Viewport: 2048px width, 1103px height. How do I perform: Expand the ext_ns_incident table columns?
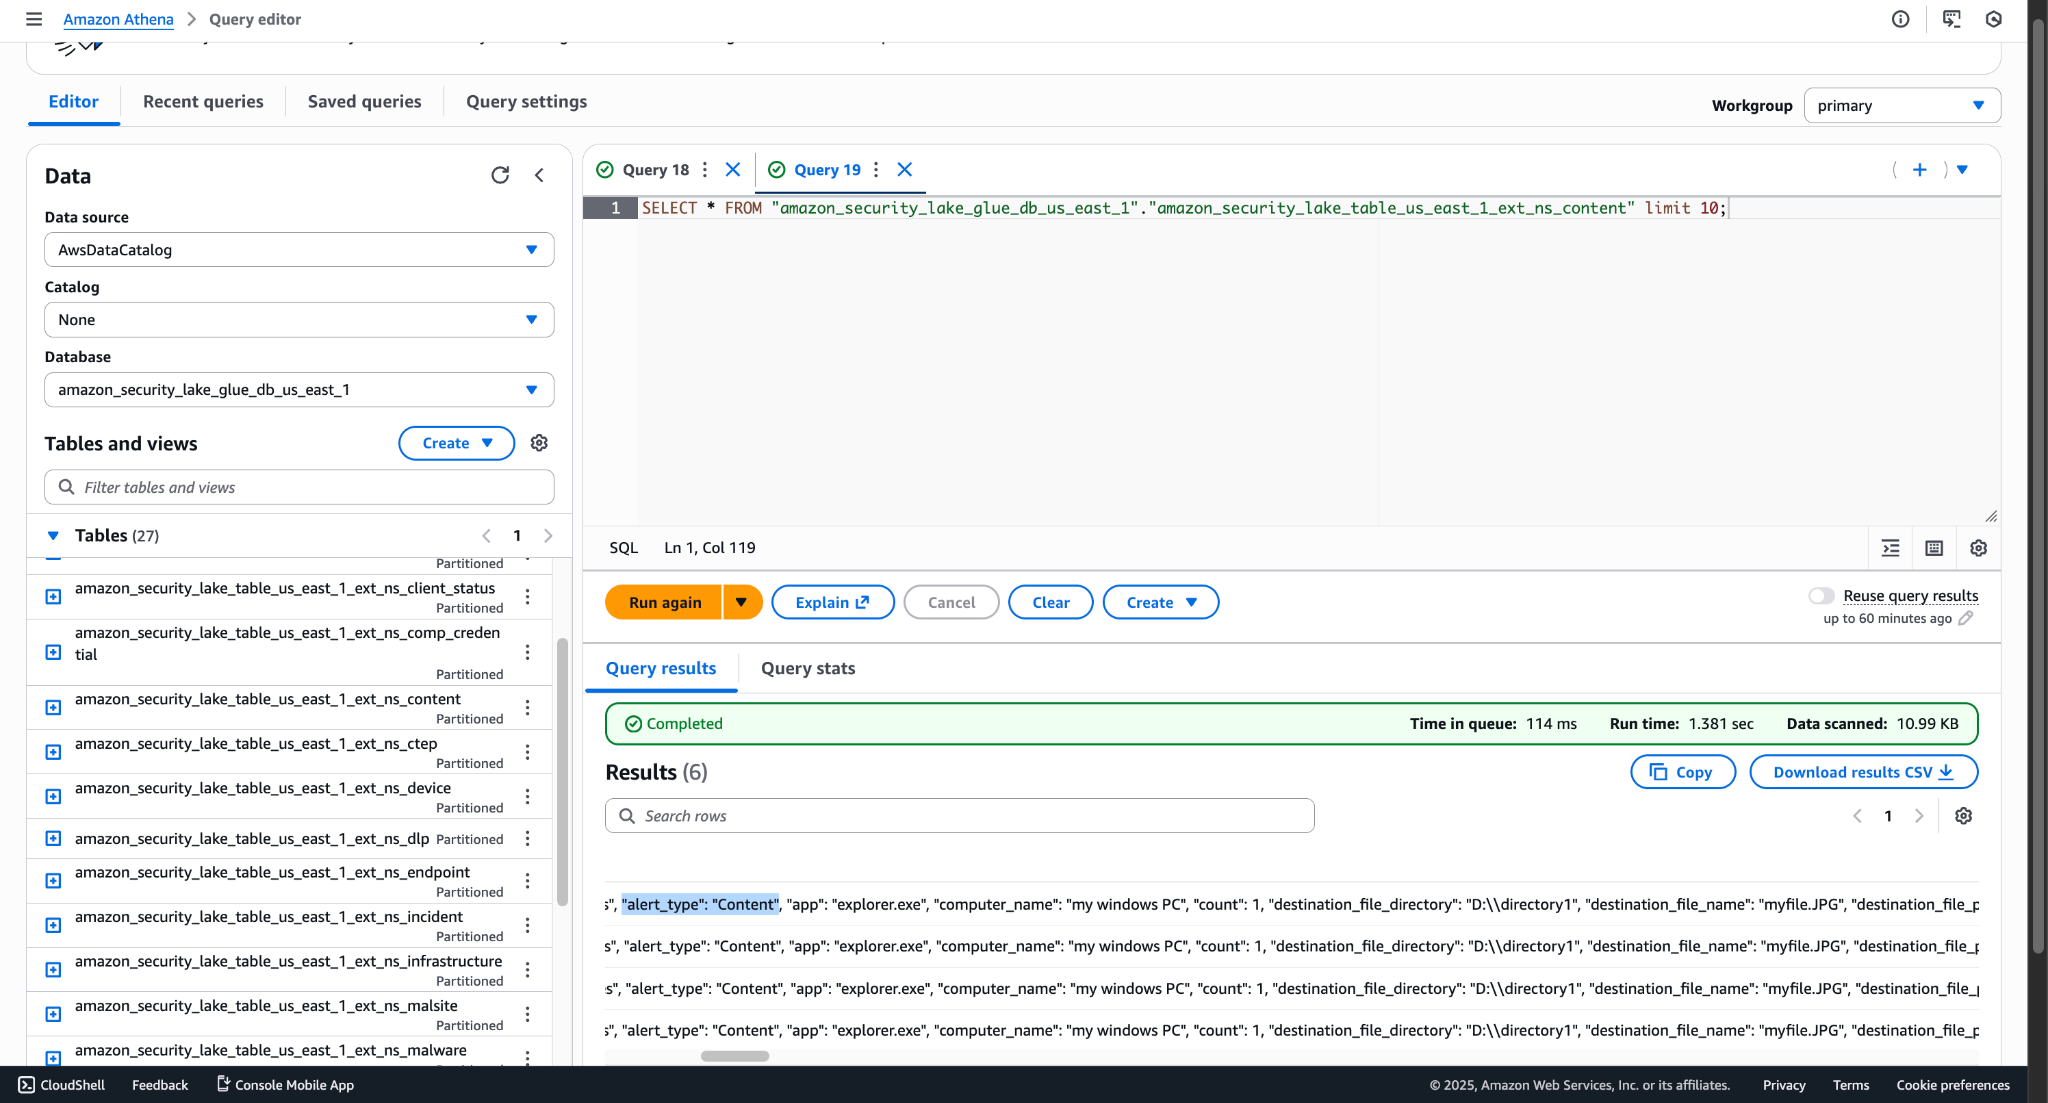tap(54, 926)
